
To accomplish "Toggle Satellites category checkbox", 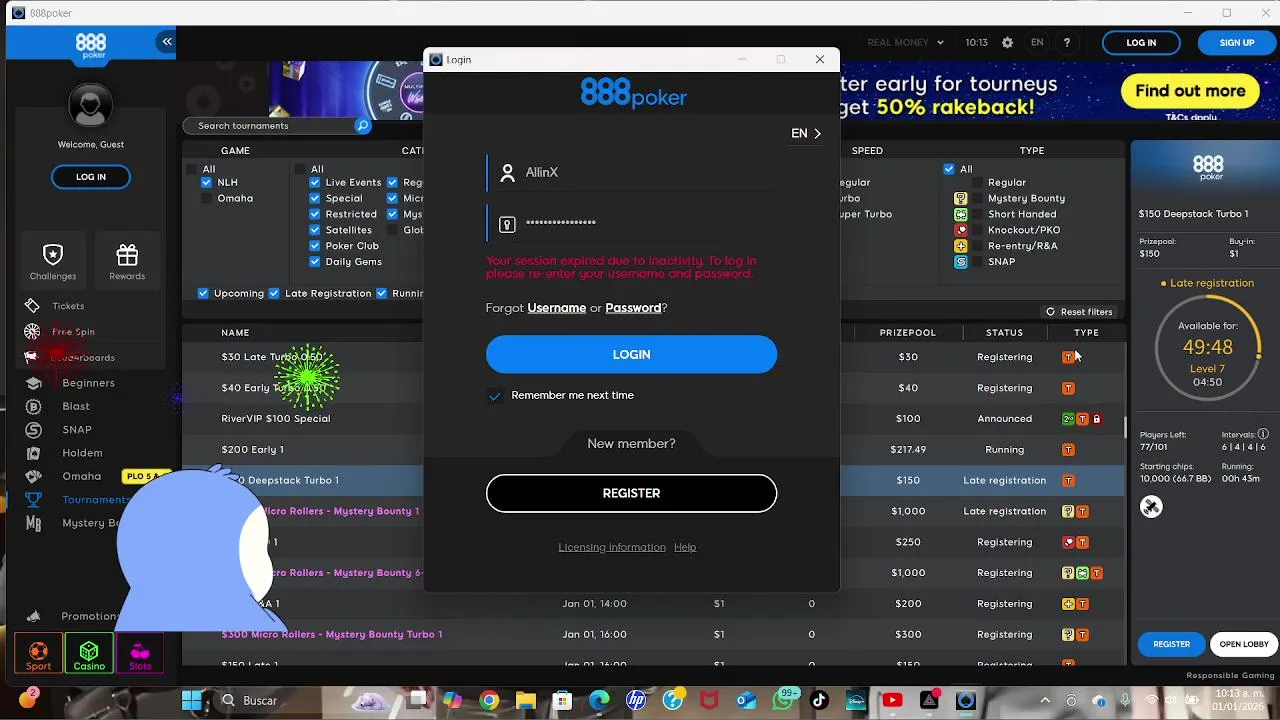I will (315, 230).
